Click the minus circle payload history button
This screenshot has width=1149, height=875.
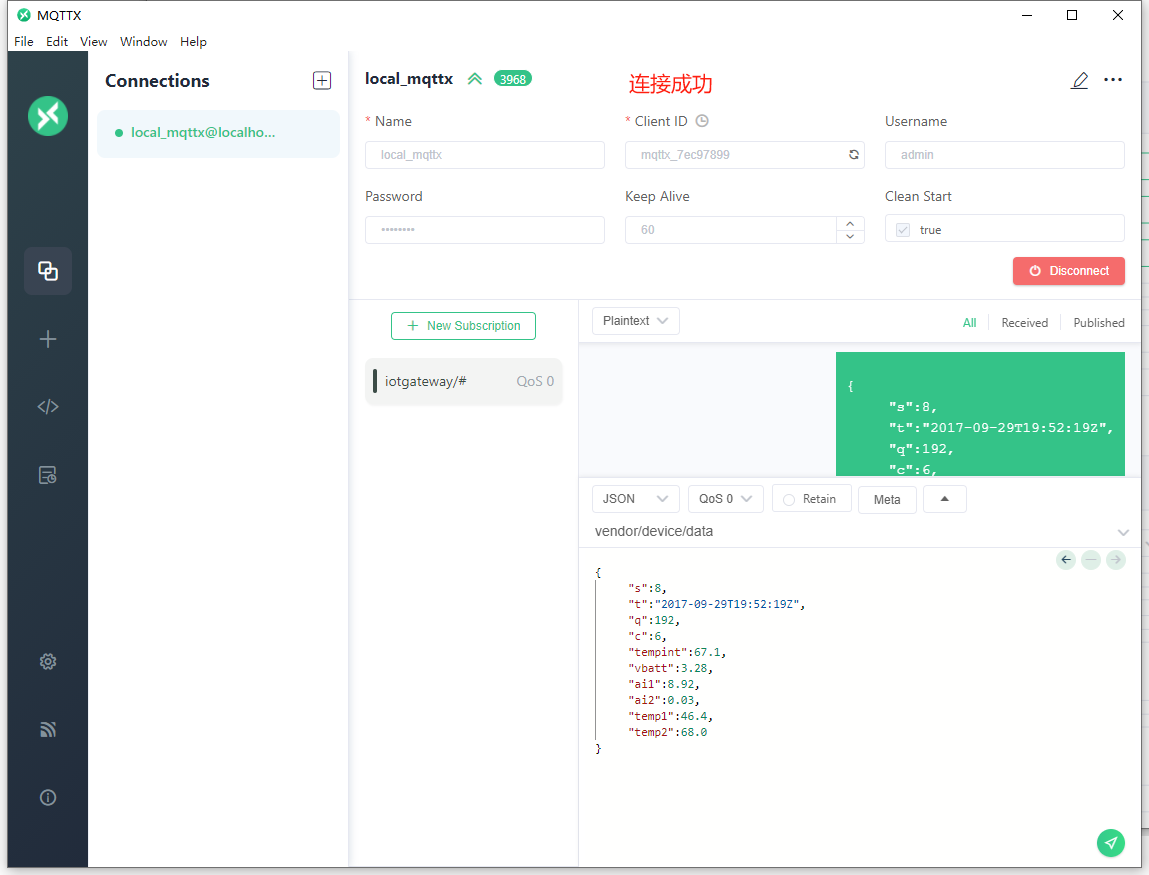(x=1091, y=560)
